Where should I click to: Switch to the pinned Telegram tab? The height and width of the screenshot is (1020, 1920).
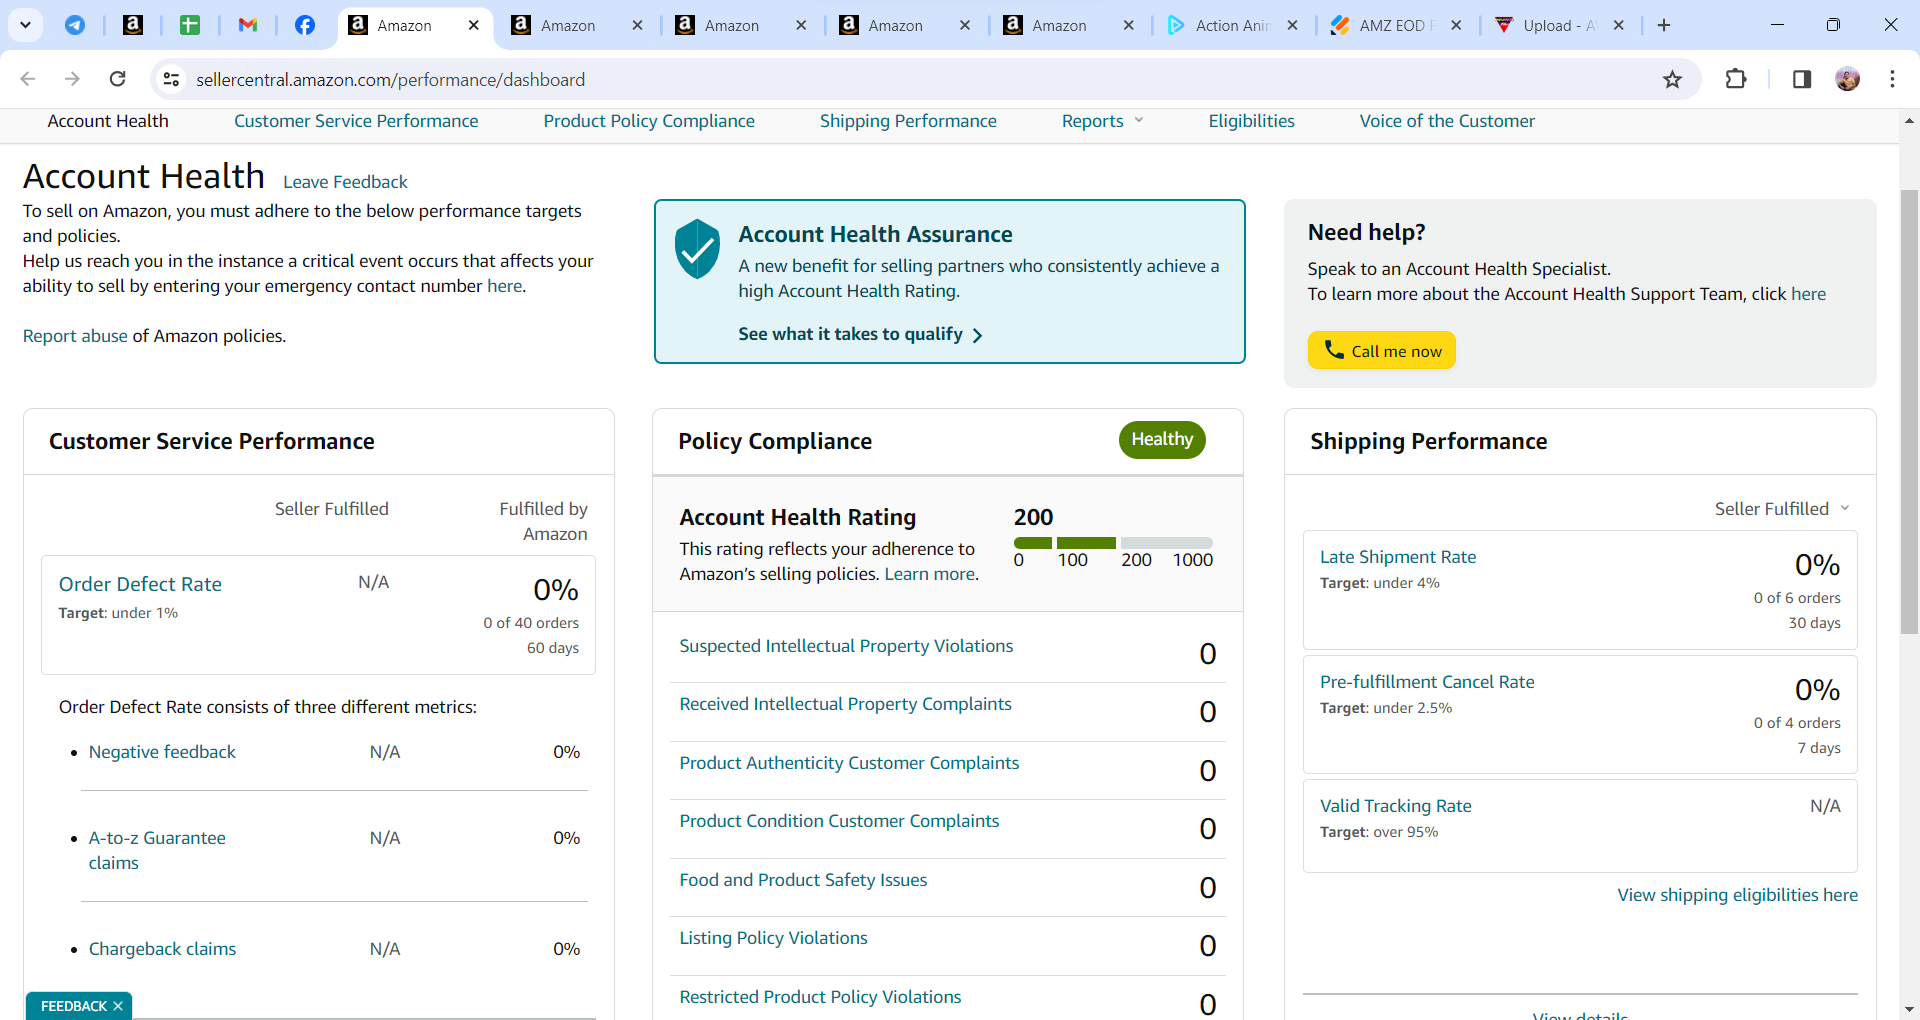[75, 25]
